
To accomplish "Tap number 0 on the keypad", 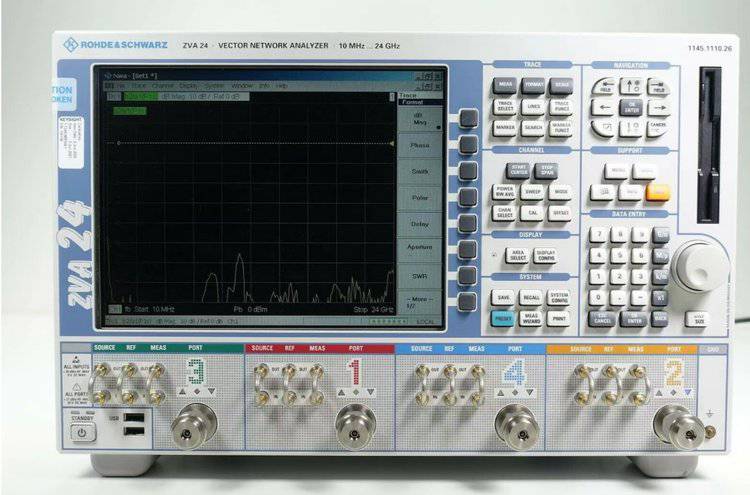I will pos(598,297).
